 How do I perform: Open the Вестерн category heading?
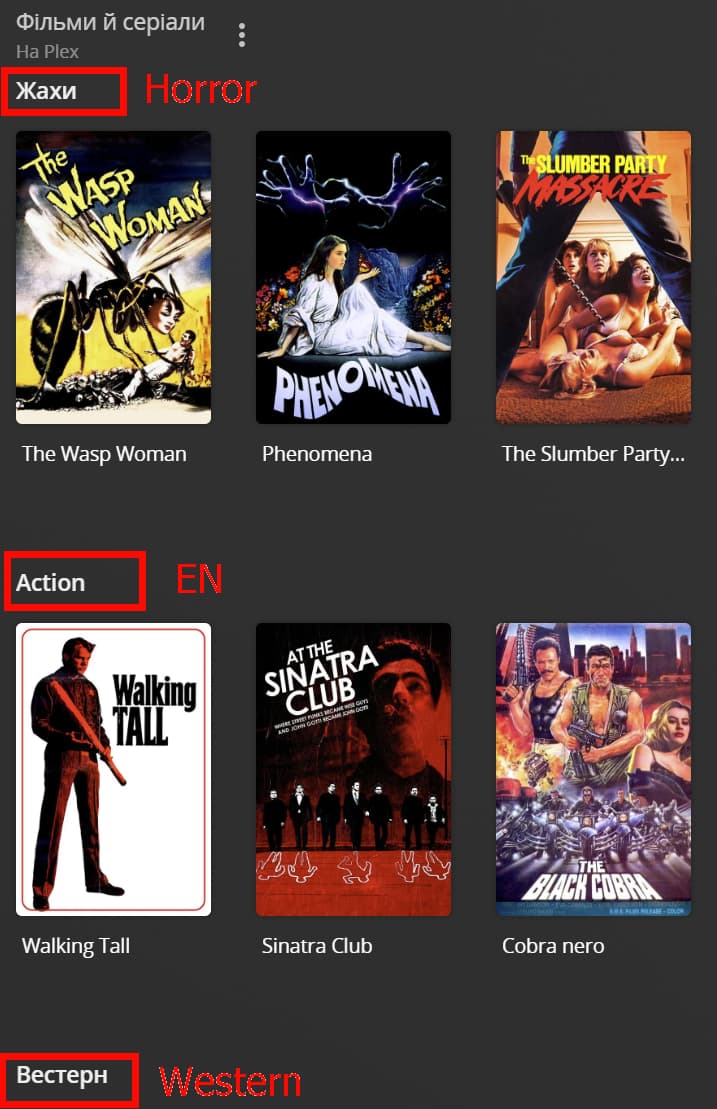click(62, 1075)
